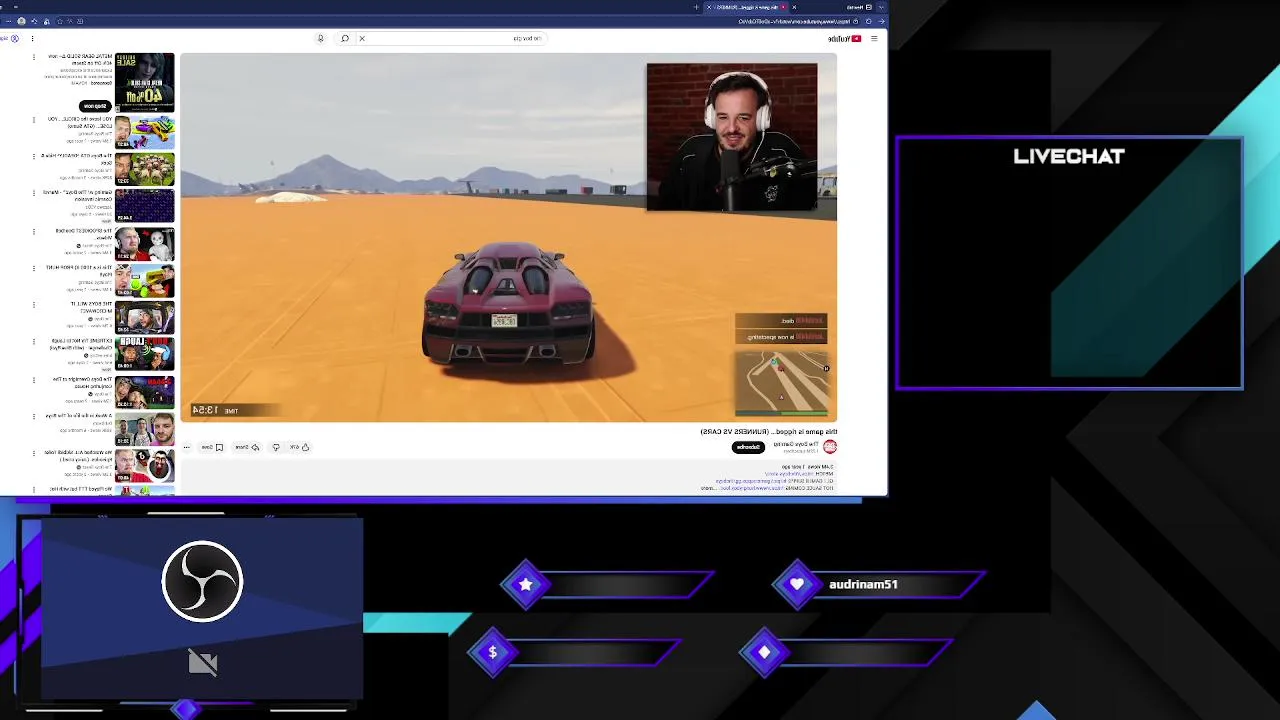This screenshot has width=1280, height=720.
Task: Open options menu for Marvel Cosmic Invasion
Action: [33, 194]
